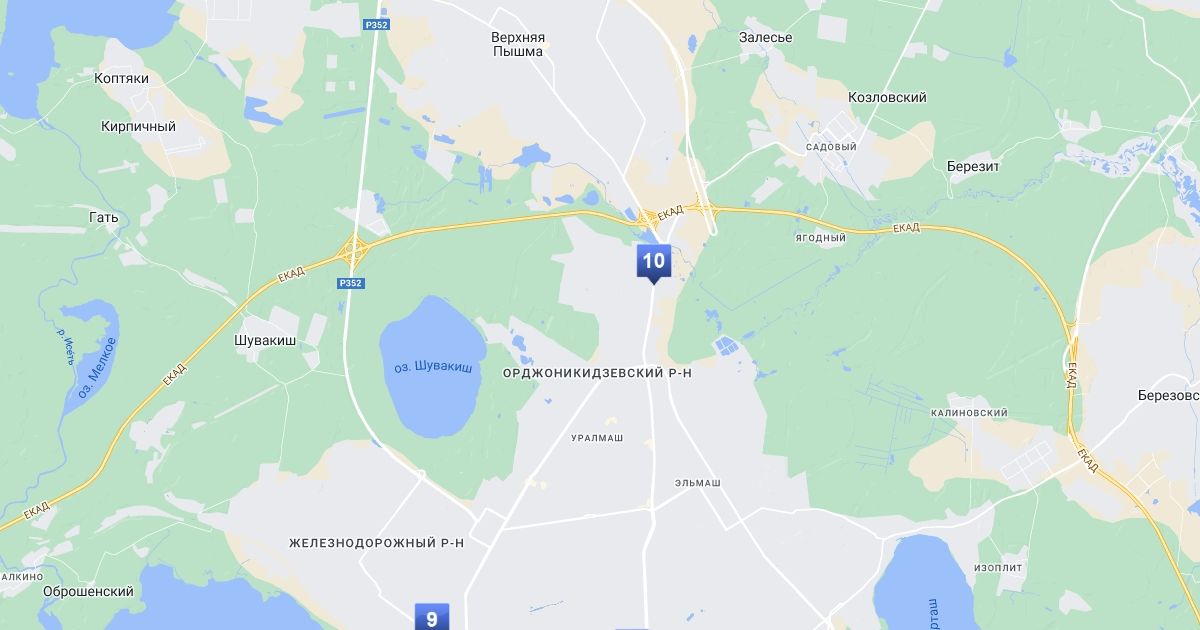Select the Залесье place label
The image size is (1200, 630).
pos(766,37)
